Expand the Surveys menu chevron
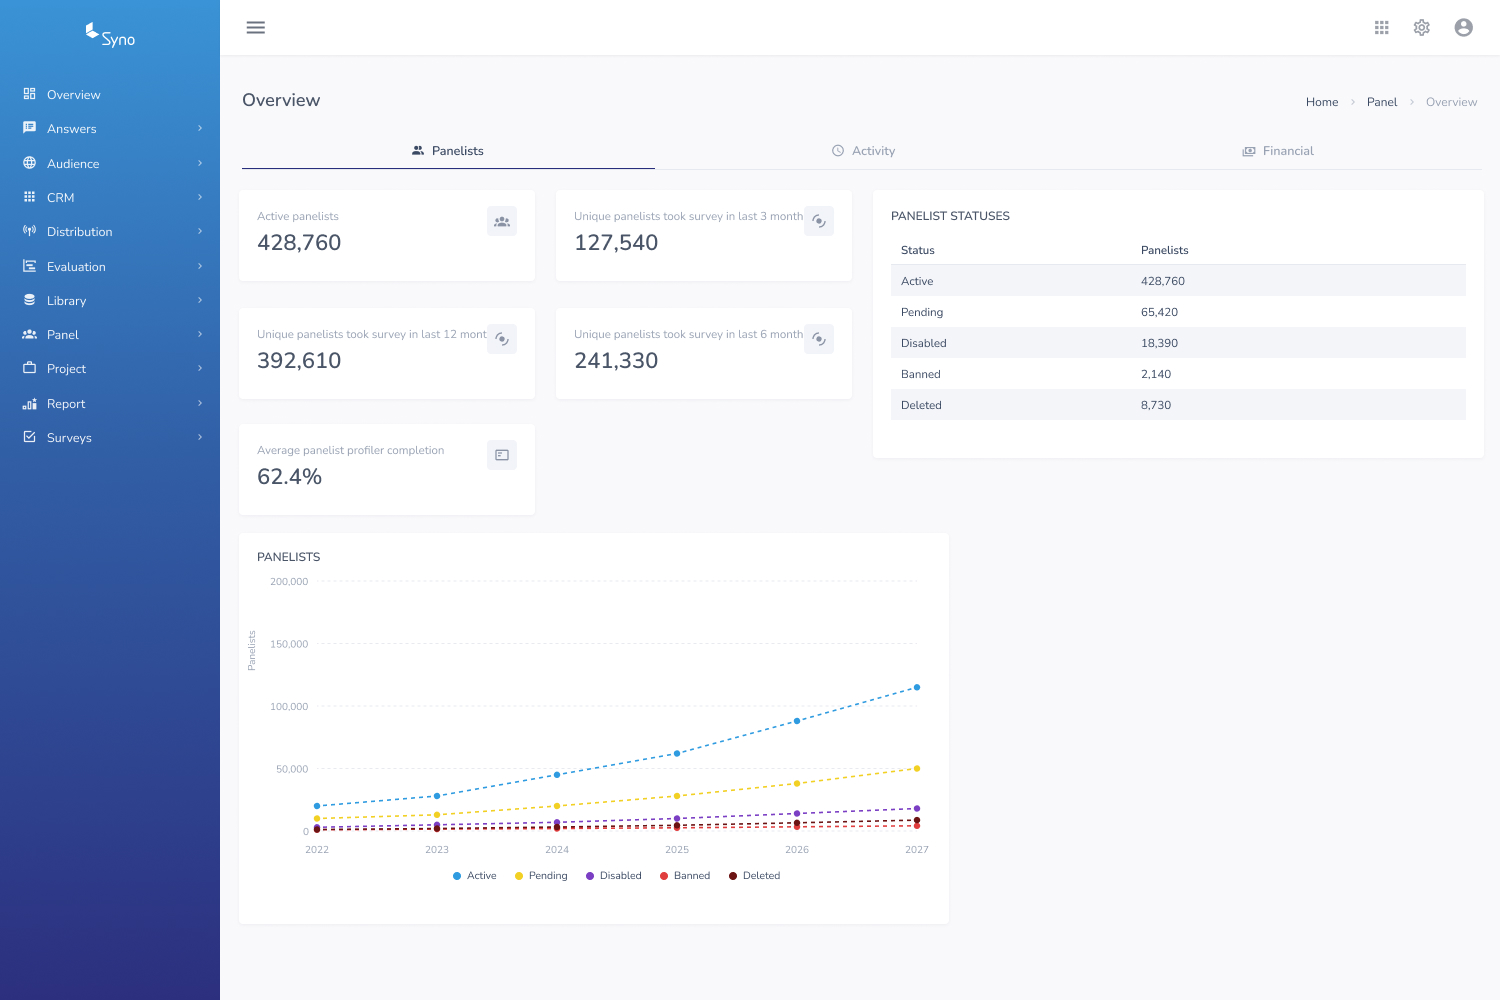The image size is (1500, 1000). coord(200,437)
